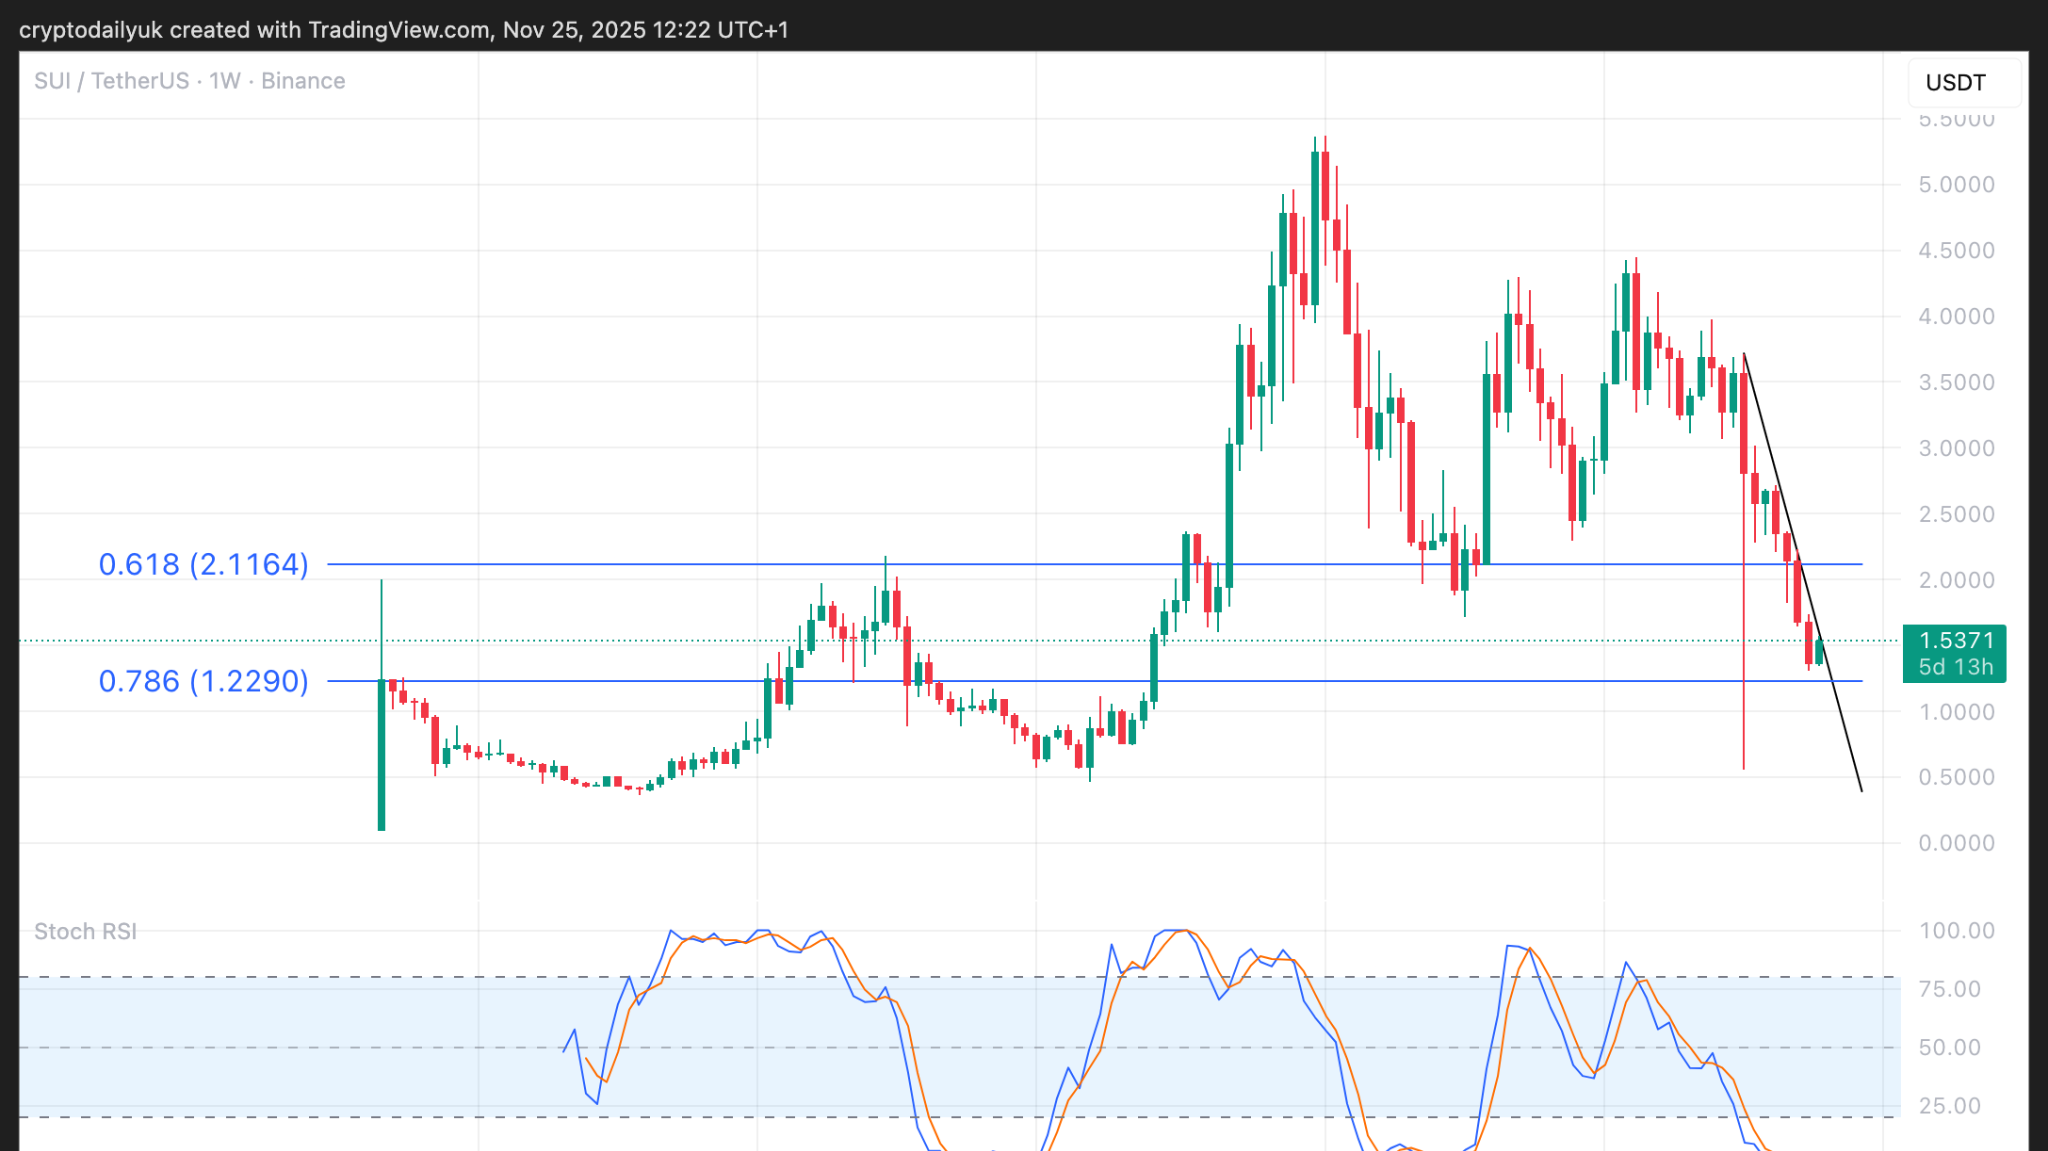
Task: Click the 100.00 Stoch RSI axis label
Action: pyautogui.click(x=1956, y=930)
